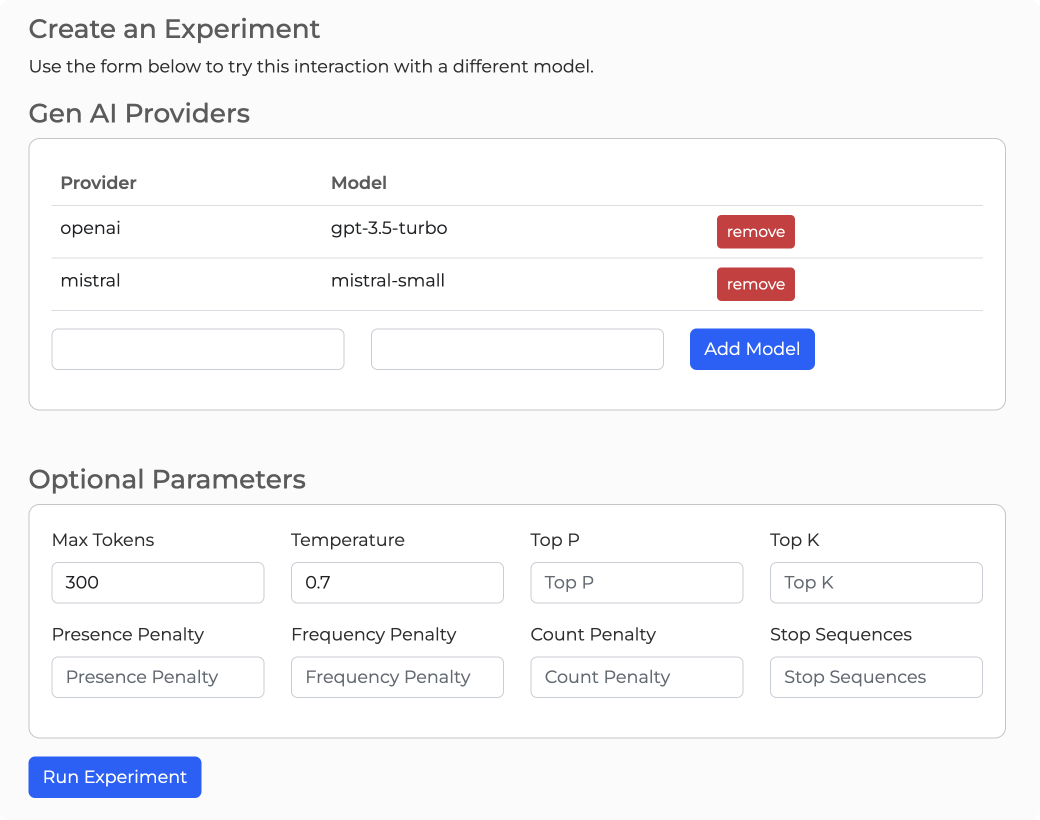Run the experiment
Screen dimensions: 1040x820
(115, 777)
